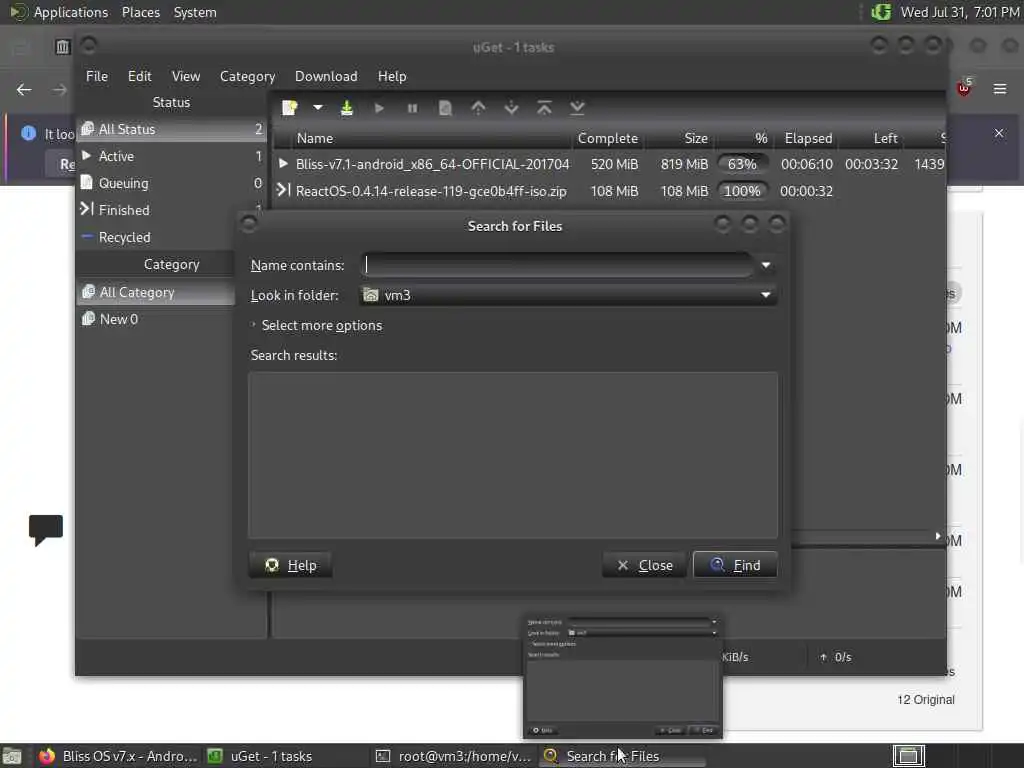Select the Finished status row
Screen dimensions: 1024x768
coord(172,210)
